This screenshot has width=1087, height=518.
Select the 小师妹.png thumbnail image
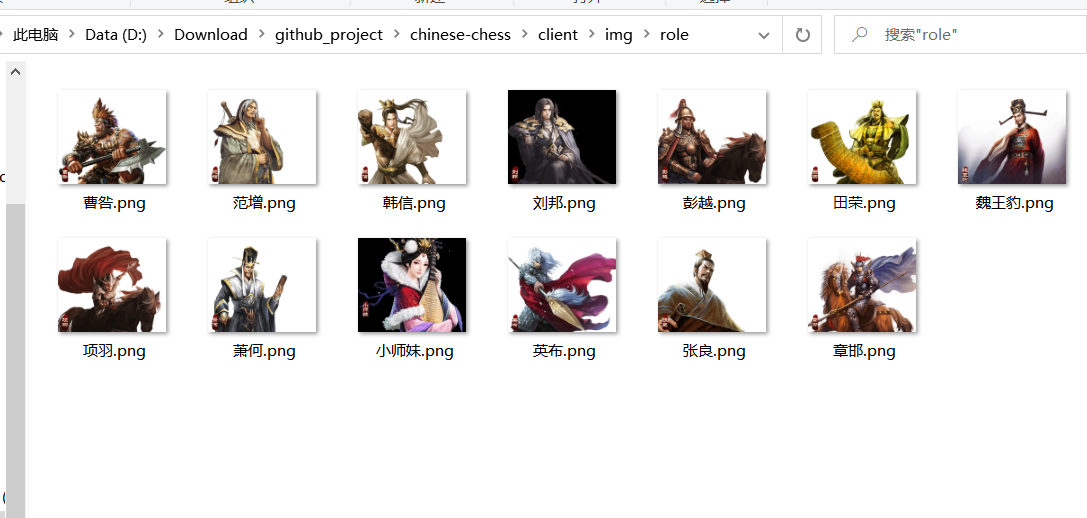tap(412, 285)
